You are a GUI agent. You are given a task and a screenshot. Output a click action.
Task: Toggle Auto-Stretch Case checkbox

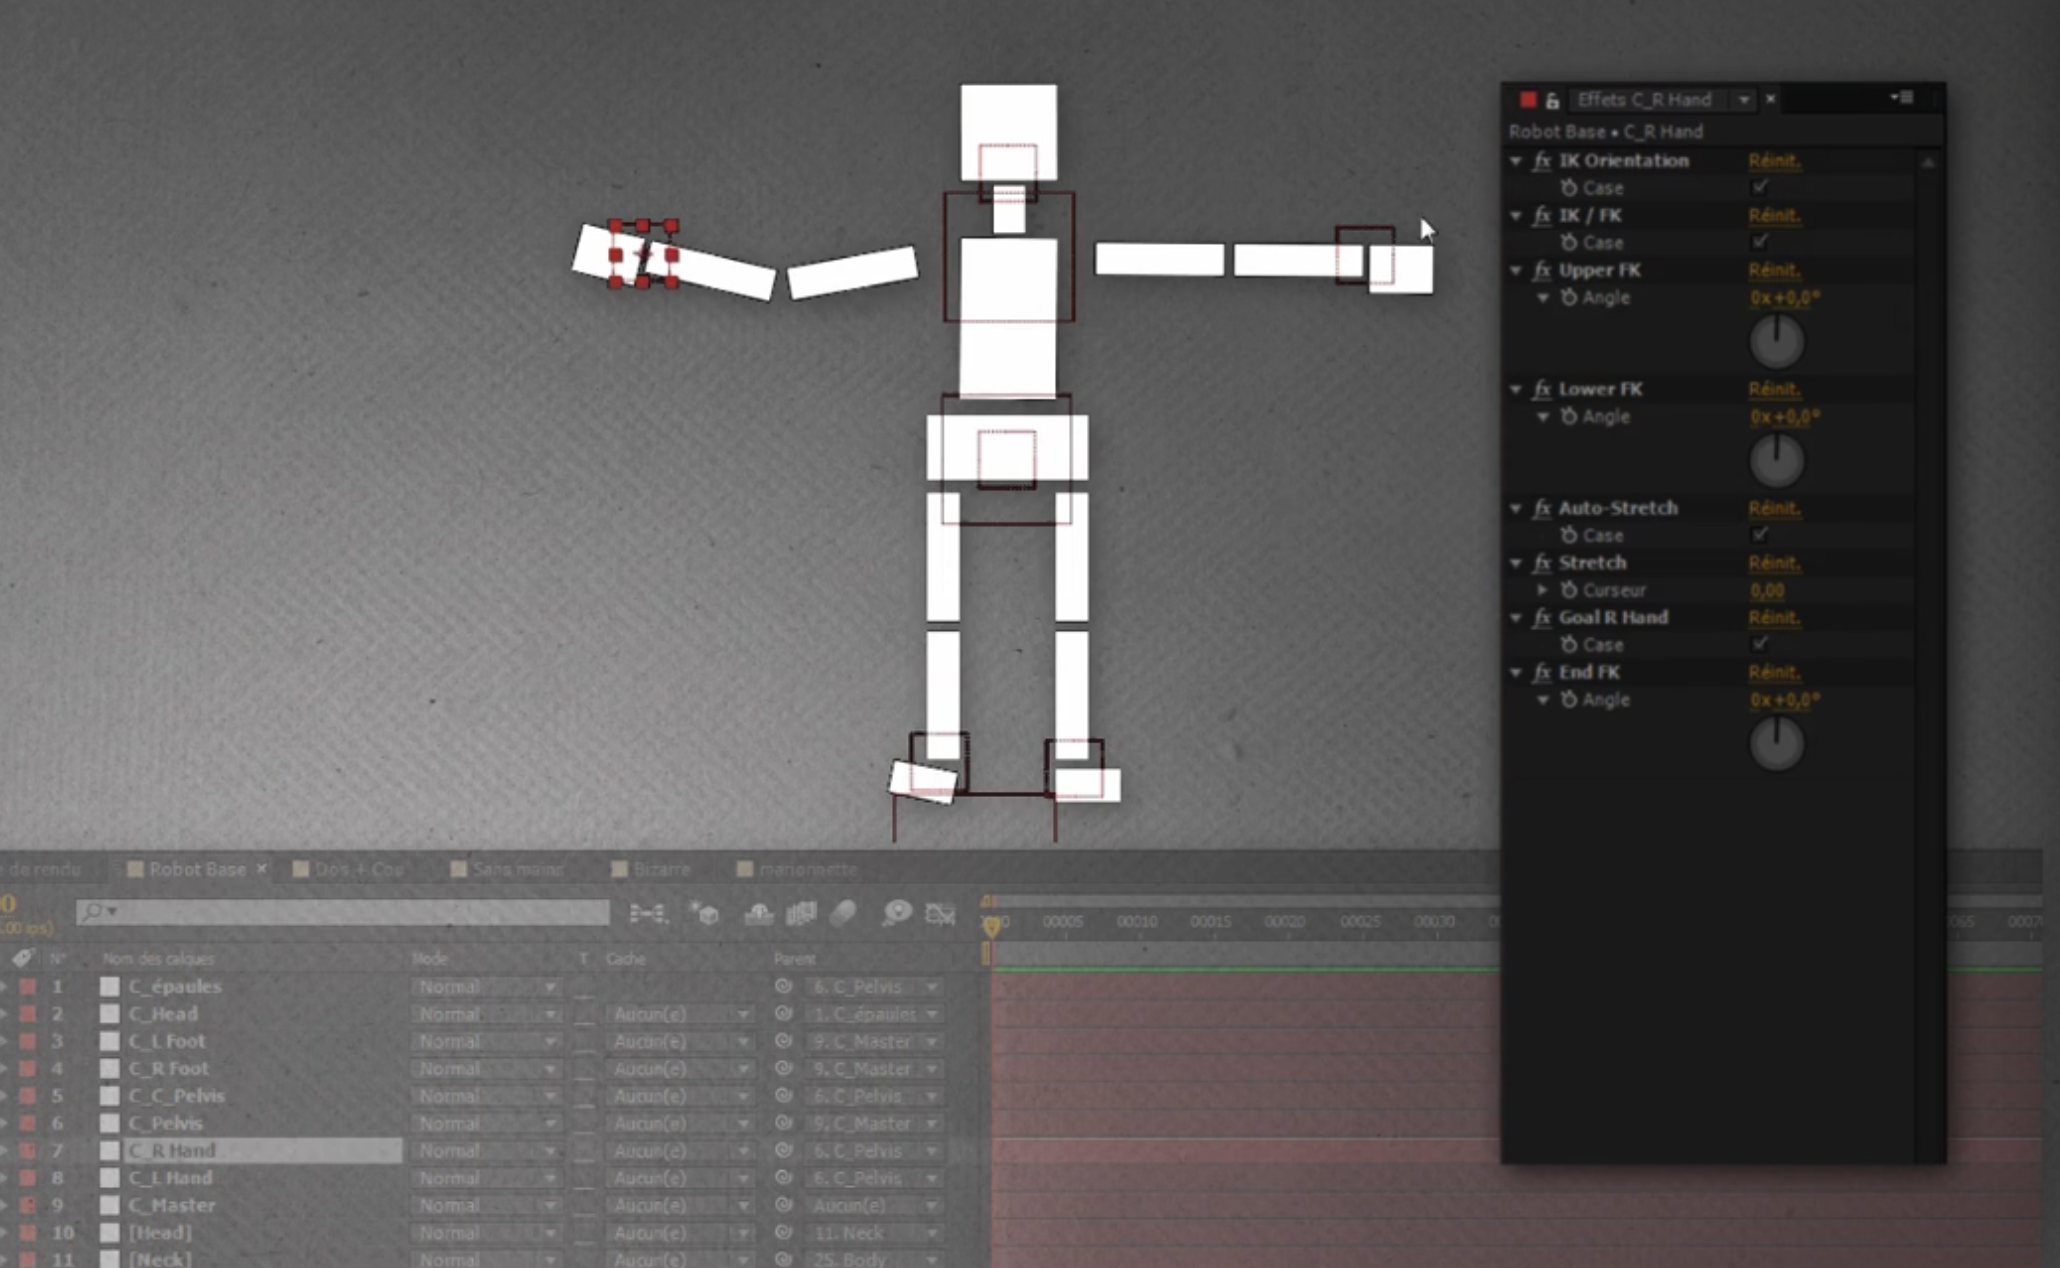(1760, 535)
